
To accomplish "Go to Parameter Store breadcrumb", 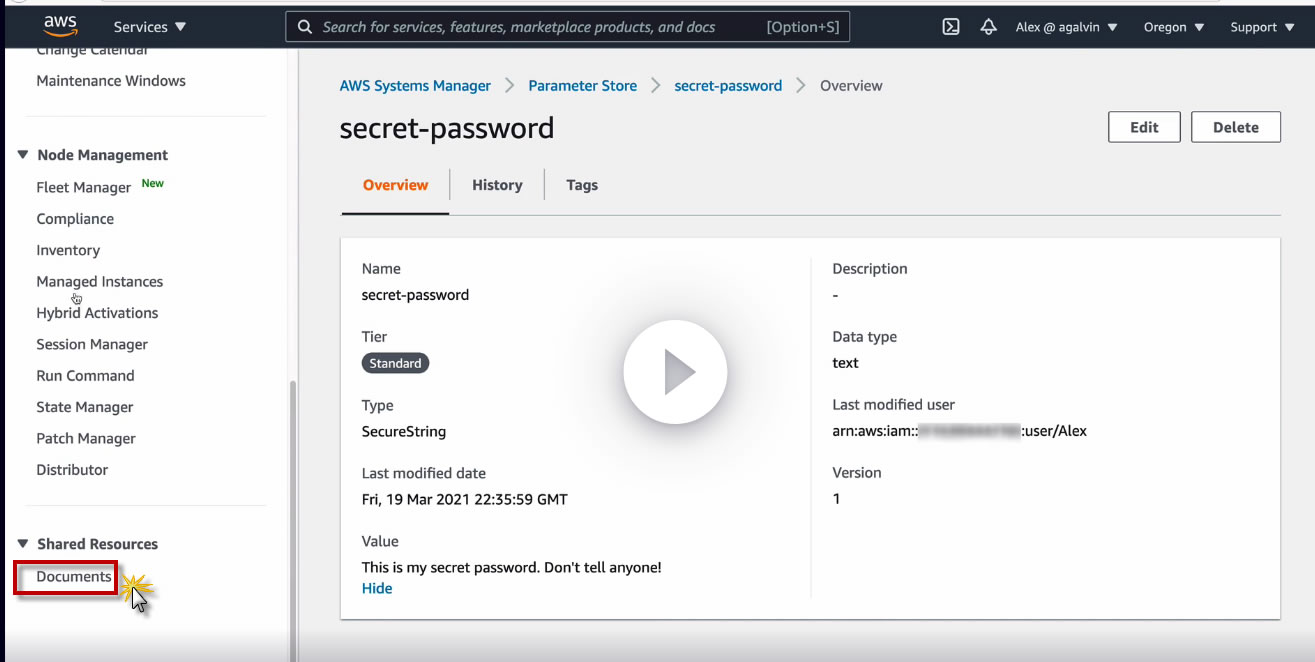I will (x=582, y=86).
